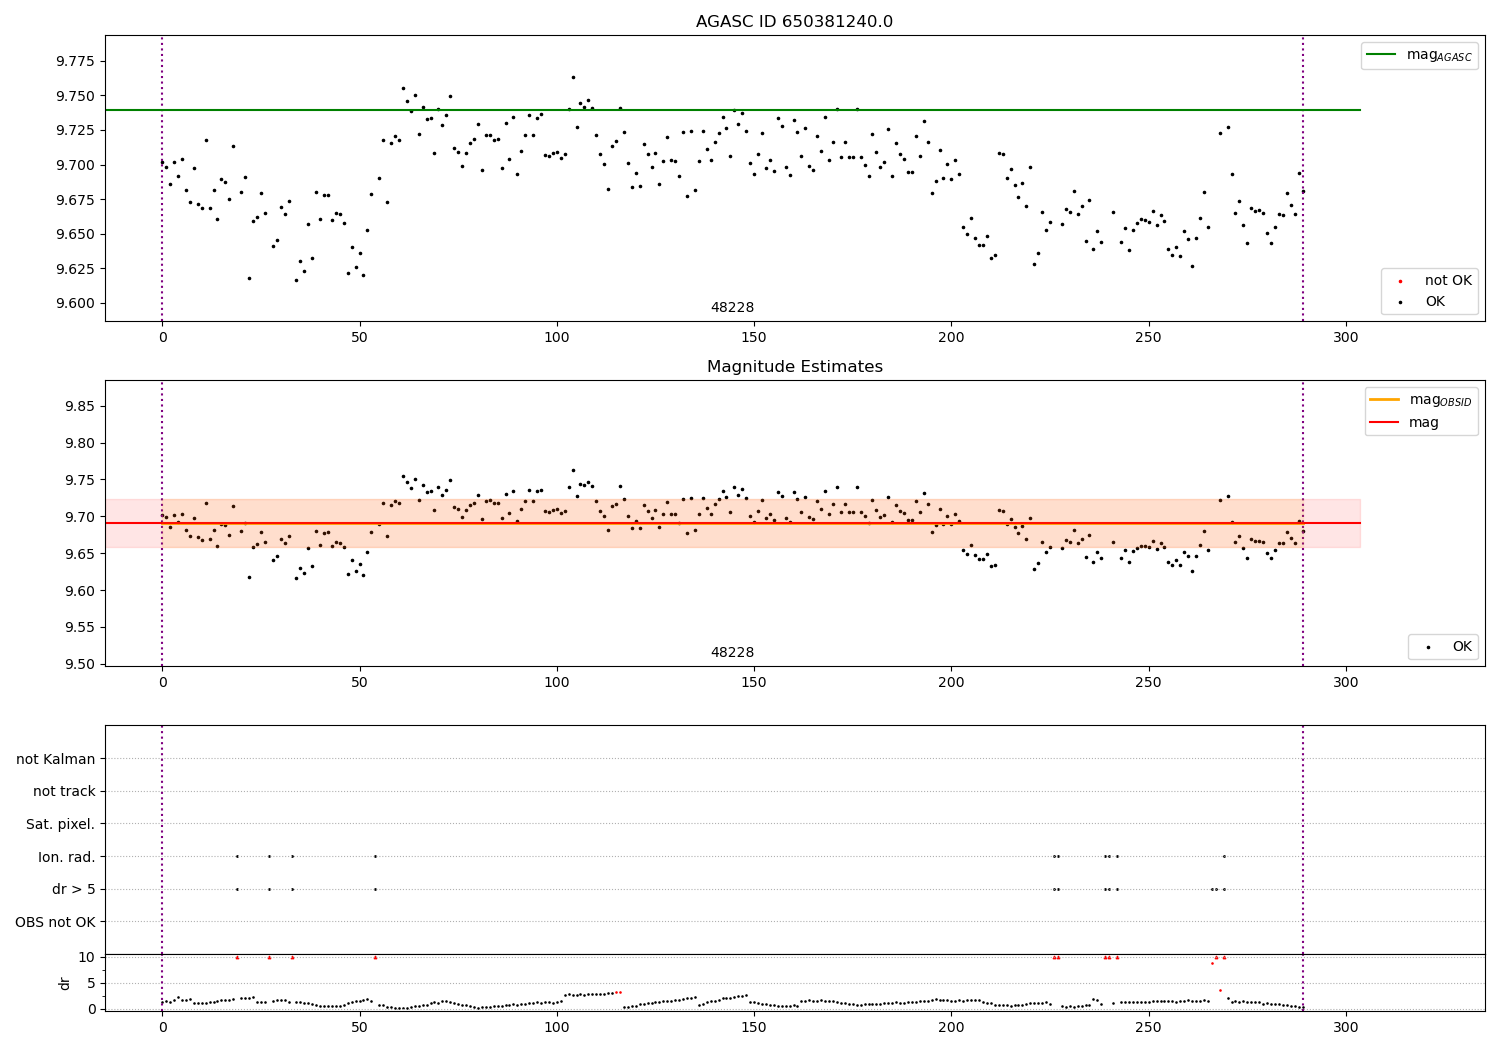This screenshot has width=1500, height=1050.
Task: Click the 9.625 tick label on top plot
Action: pos(75,269)
